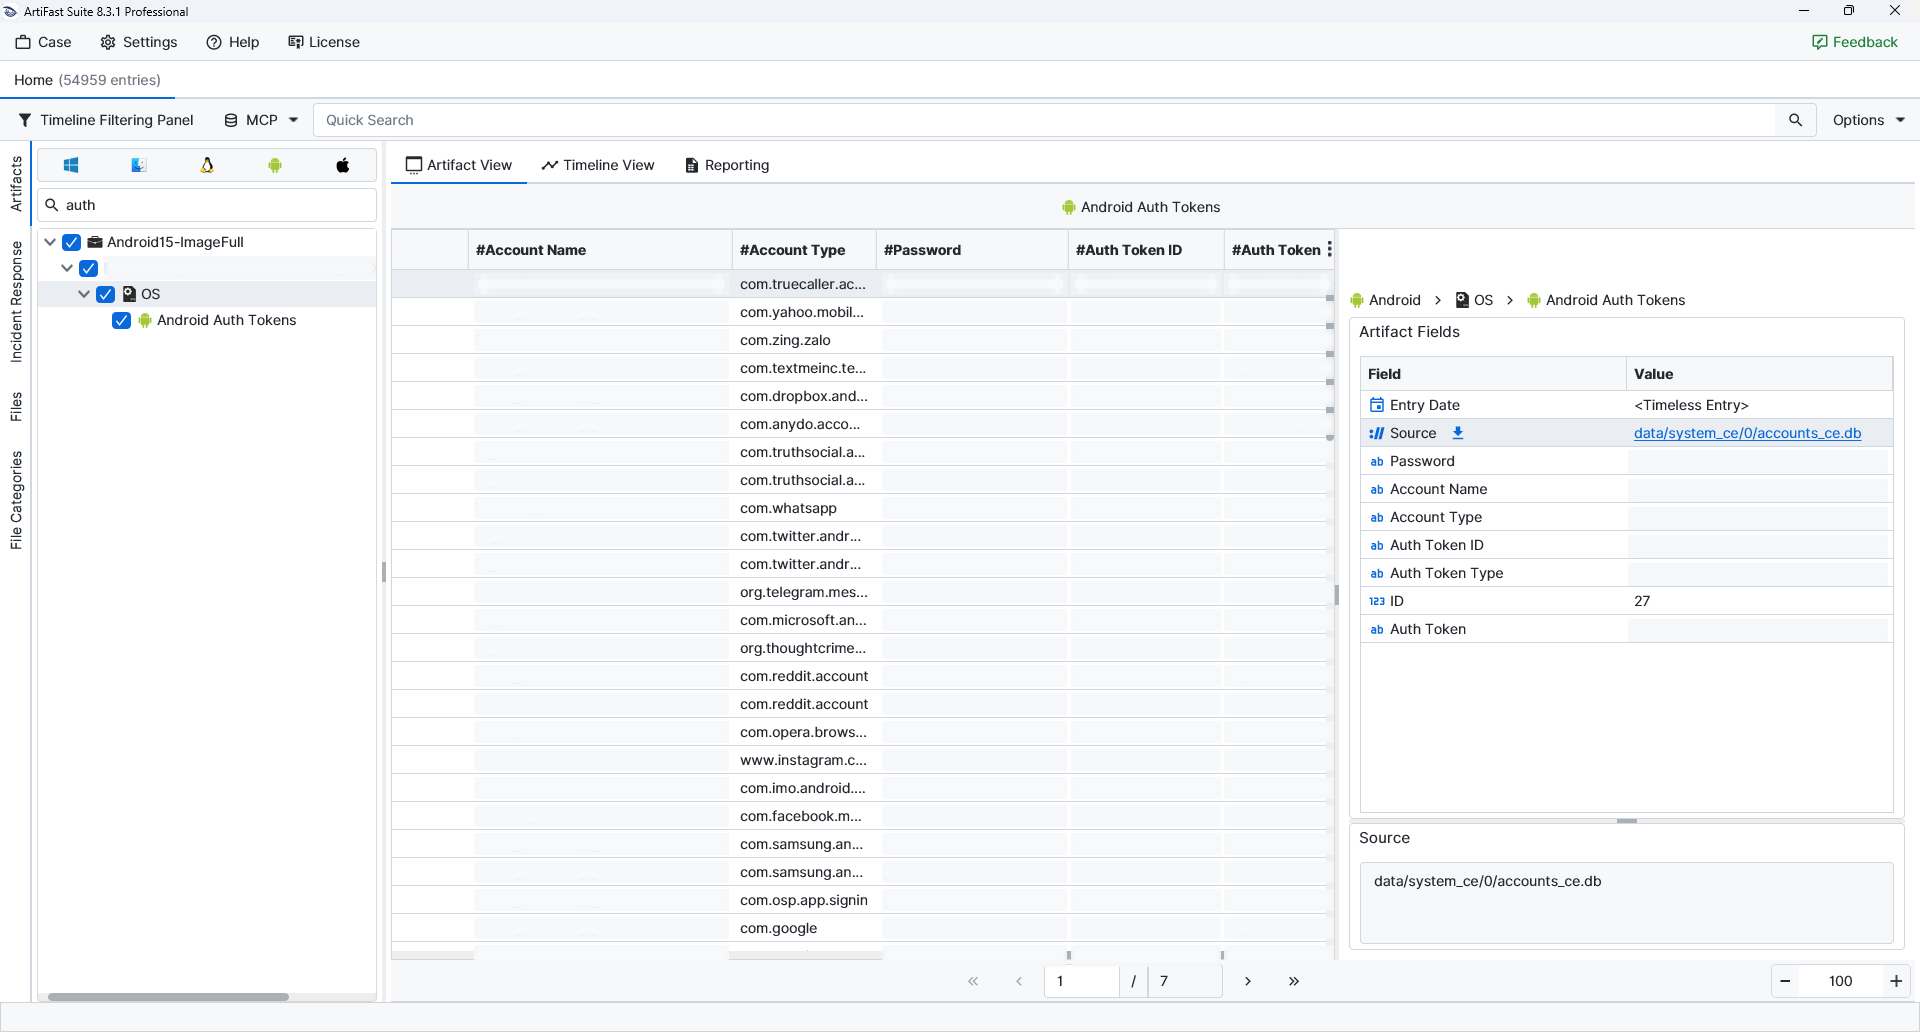
Task: Jump to the last page
Action: [x=1294, y=981]
